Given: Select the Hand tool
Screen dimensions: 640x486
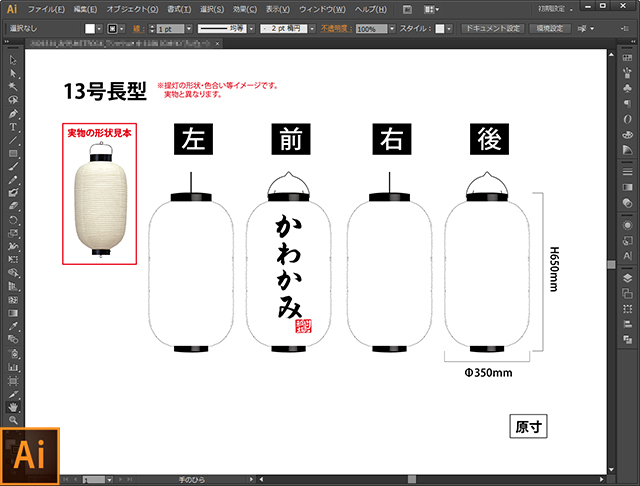Looking at the screenshot, I should pos(13,407).
